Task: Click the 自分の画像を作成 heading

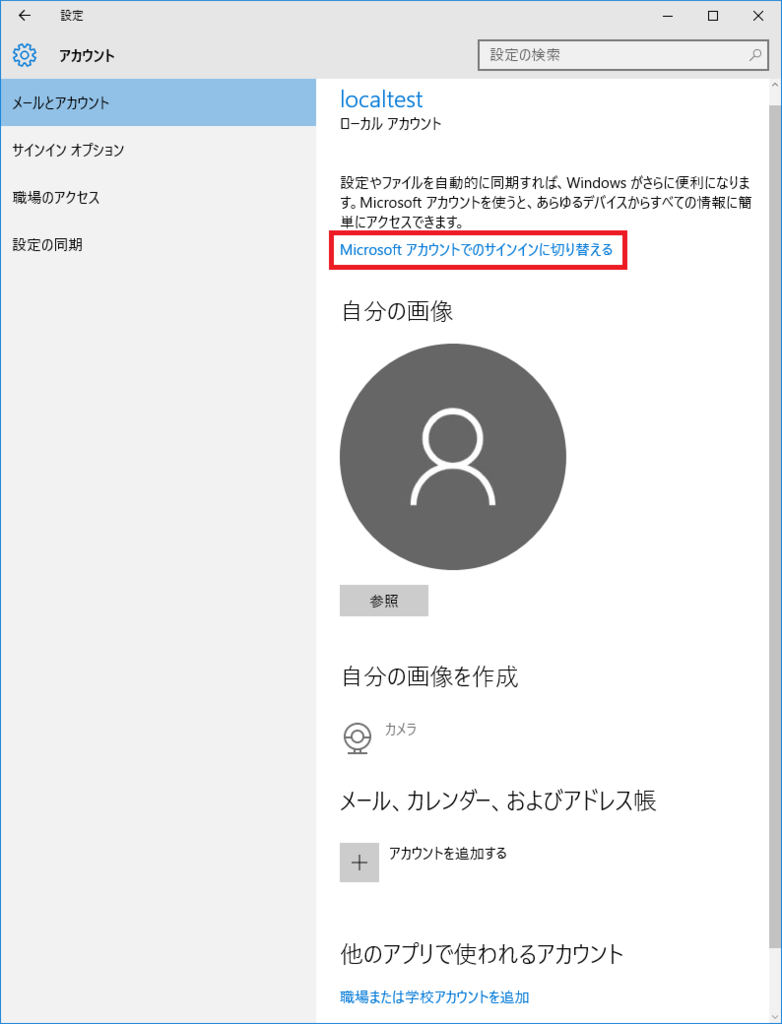Action: [x=430, y=677]
